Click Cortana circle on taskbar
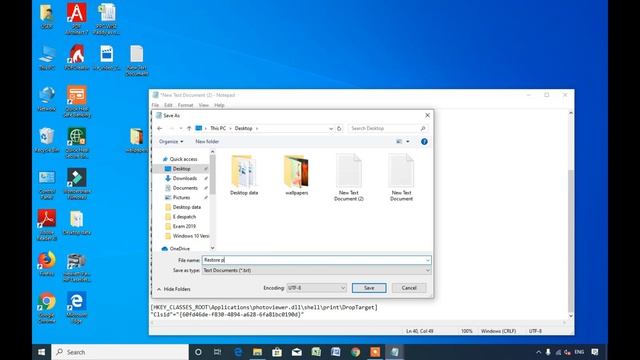 198,352
